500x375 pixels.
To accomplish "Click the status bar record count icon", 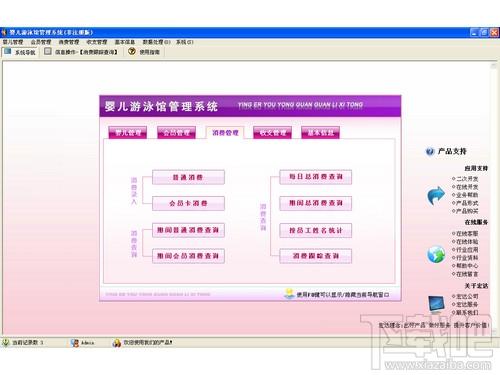I will click(6, 342).
